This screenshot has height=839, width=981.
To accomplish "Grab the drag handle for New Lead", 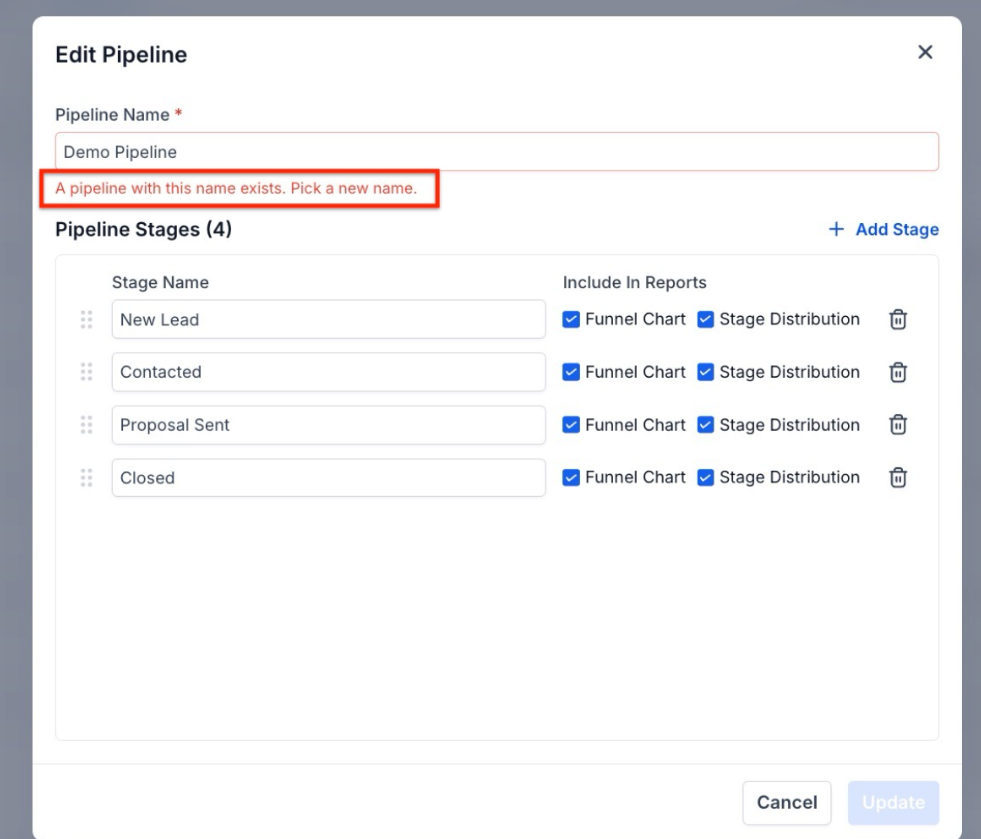I will [x=86, y=320].
